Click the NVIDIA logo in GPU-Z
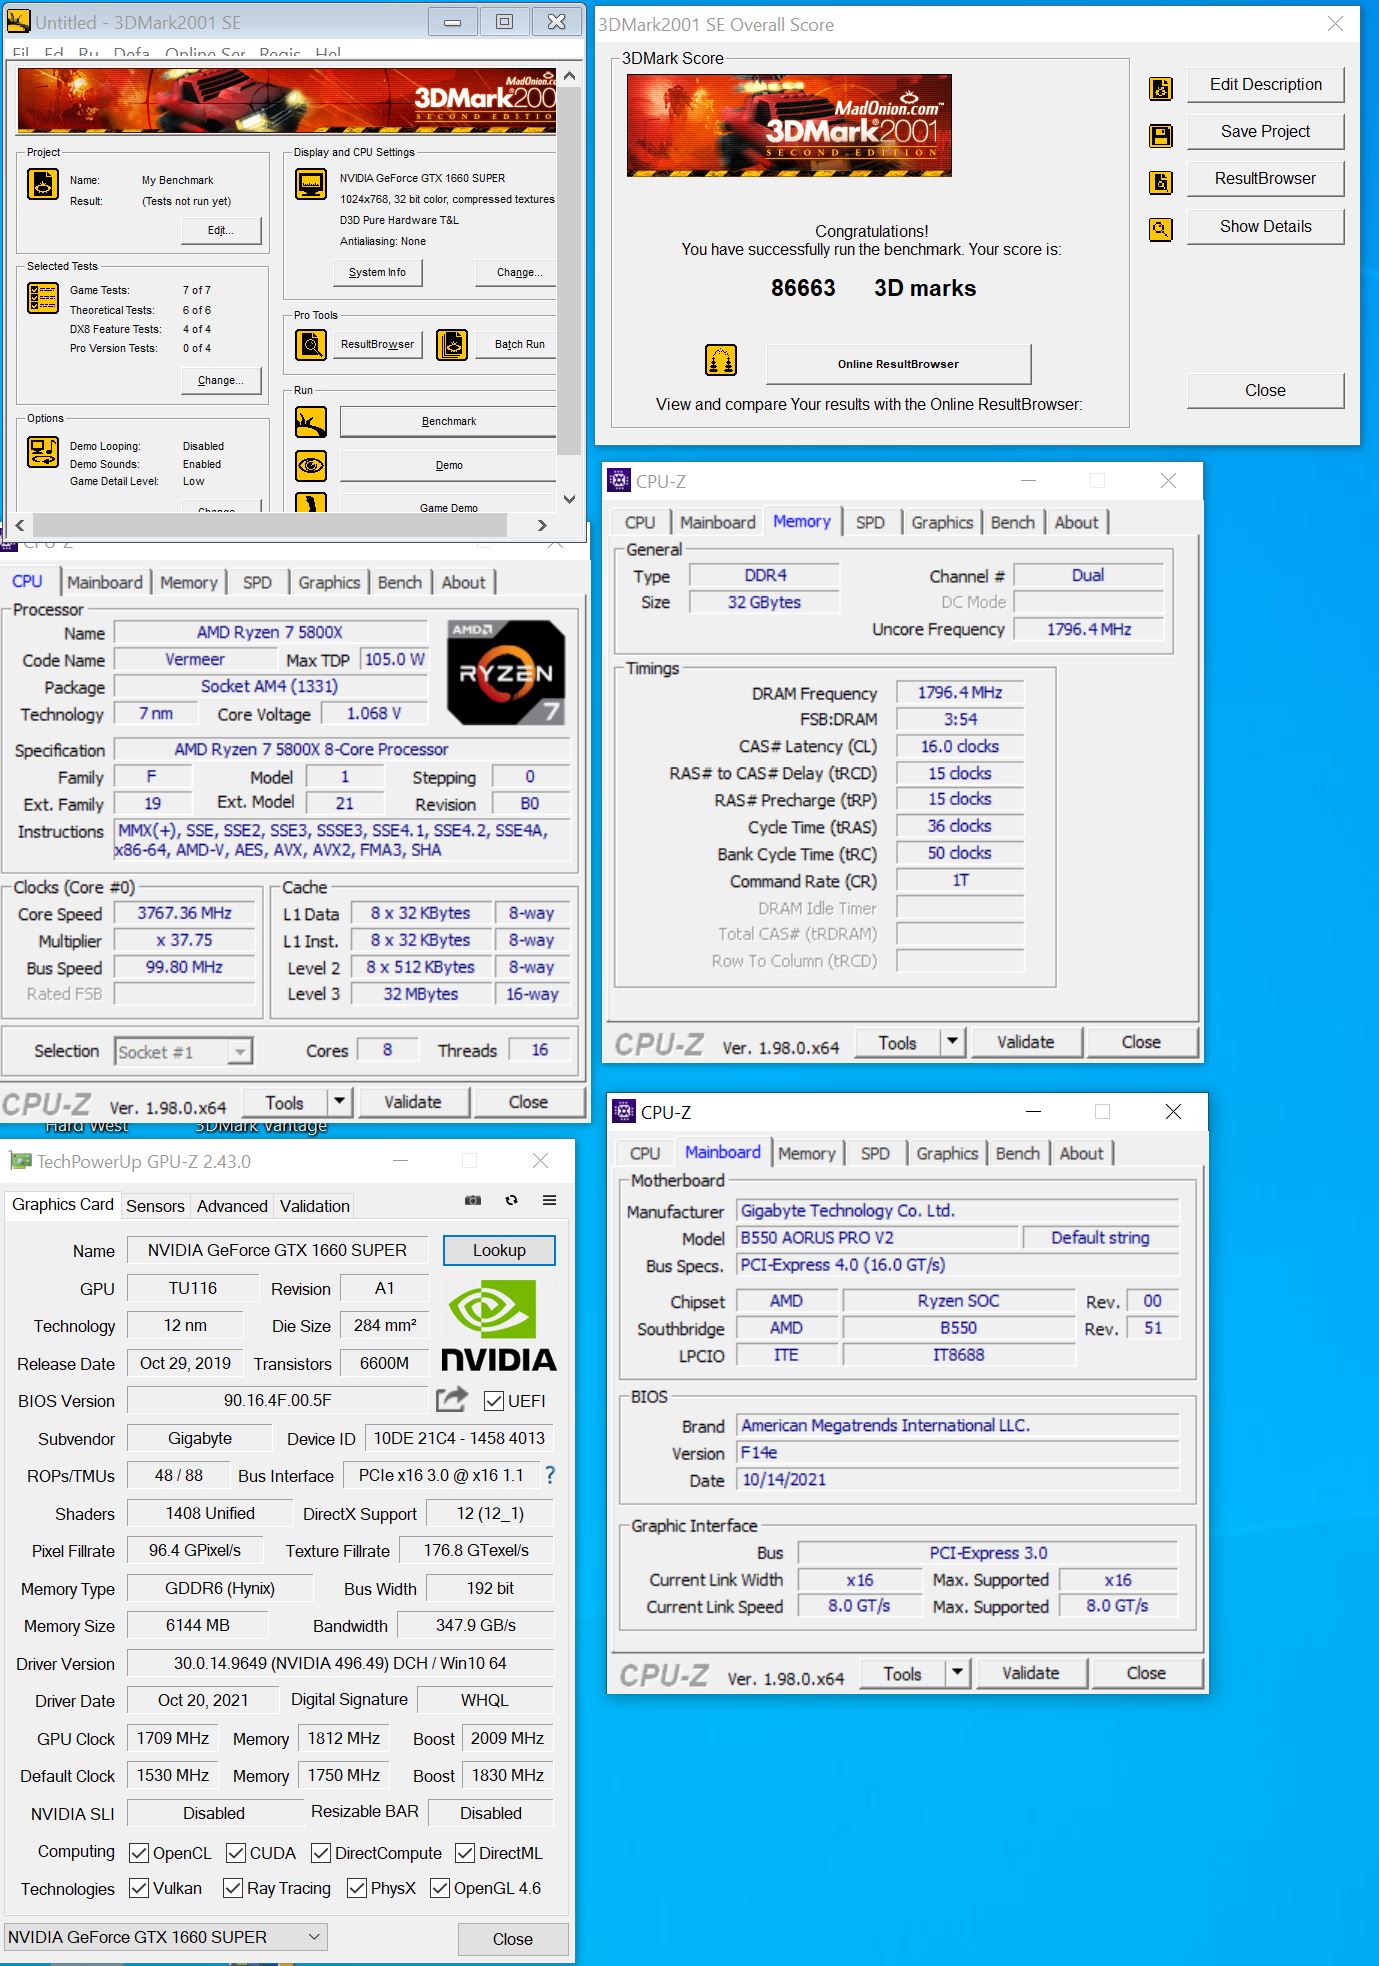Viewport: 1379px width, 1966px height. tap(498, 1326)
